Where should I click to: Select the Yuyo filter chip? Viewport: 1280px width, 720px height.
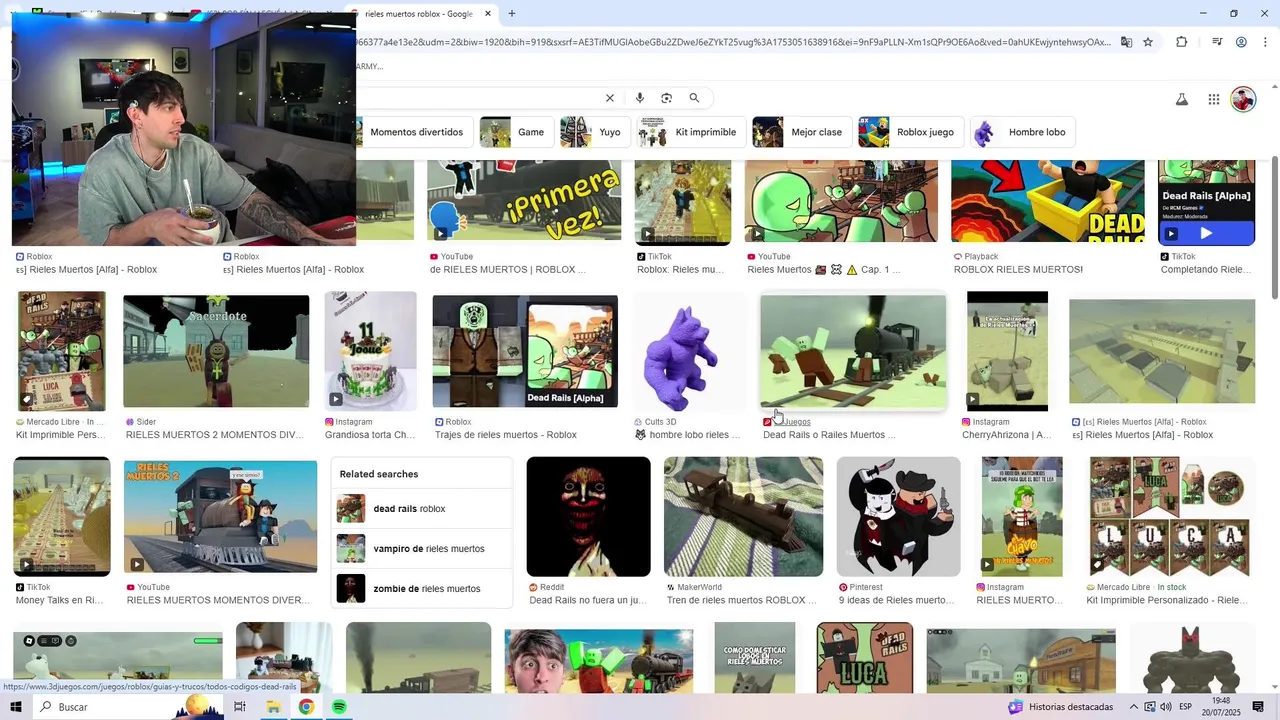point(595,132)
